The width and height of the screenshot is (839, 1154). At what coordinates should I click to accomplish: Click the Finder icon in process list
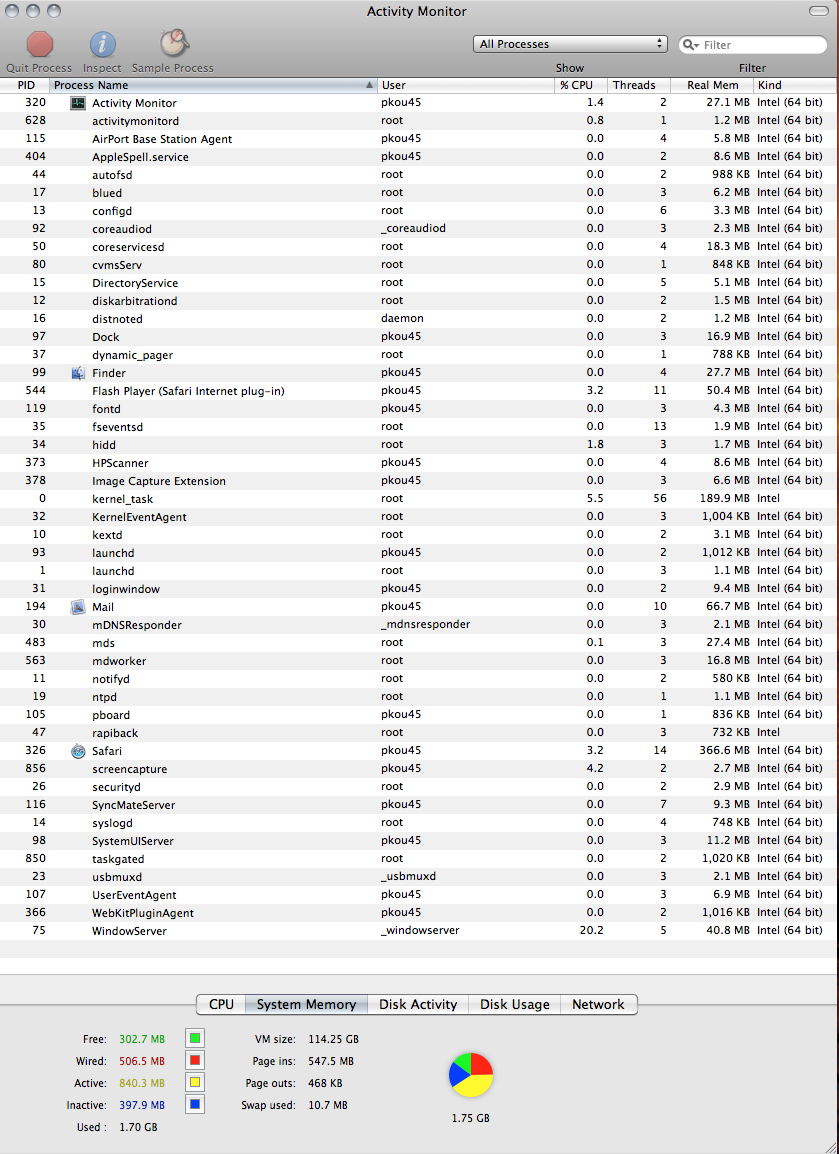pos(78,373)
